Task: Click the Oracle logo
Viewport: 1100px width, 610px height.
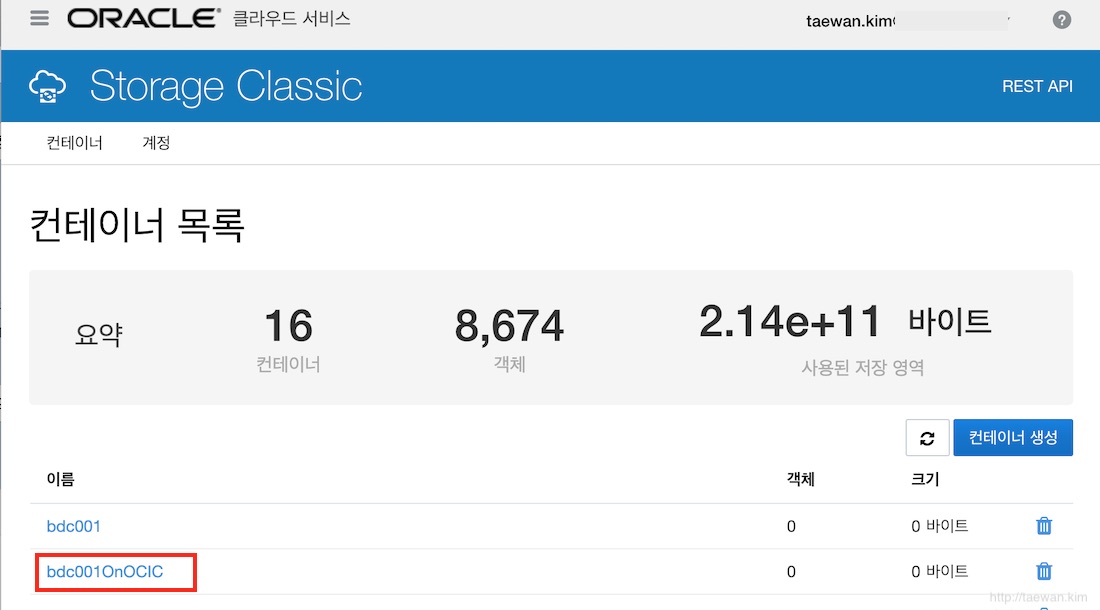Action: click(144, 18)
